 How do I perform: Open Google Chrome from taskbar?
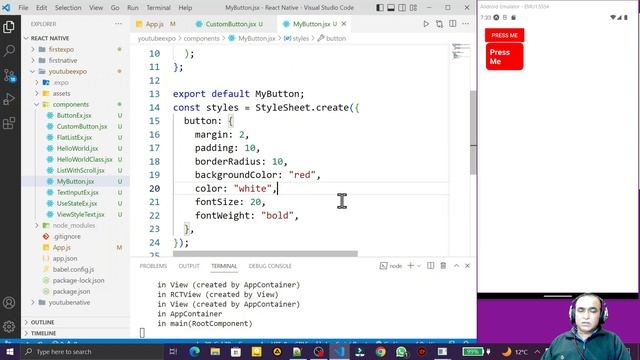tap(380, 351)
